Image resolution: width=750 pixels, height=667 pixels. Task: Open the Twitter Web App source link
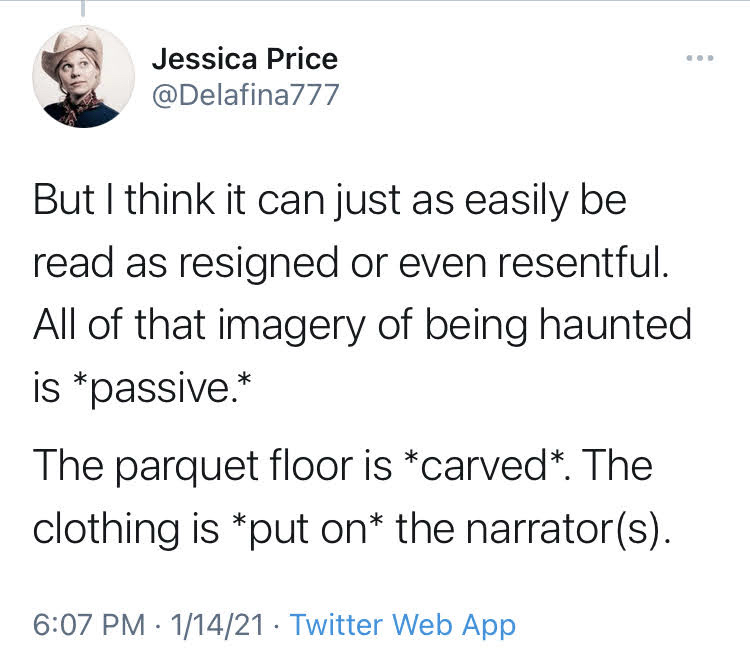point(403,625)
